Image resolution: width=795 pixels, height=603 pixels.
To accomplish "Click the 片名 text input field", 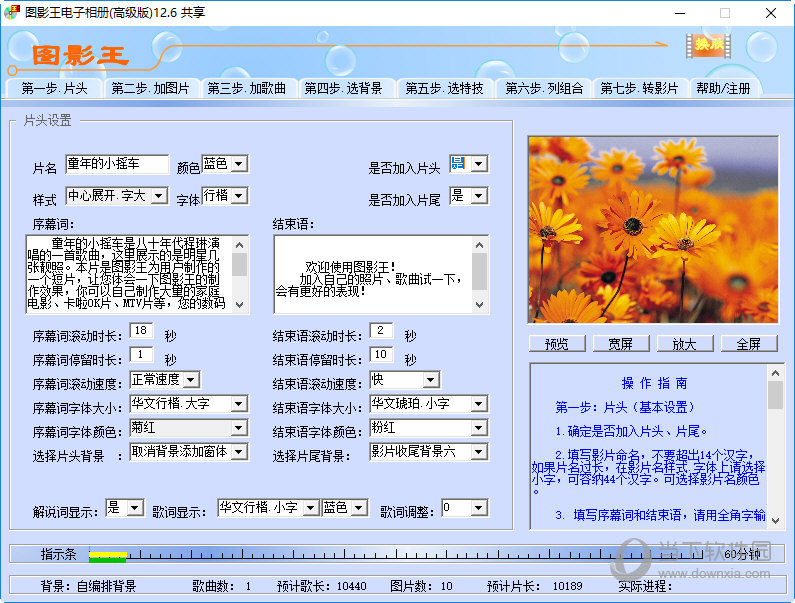I will 117,164.
